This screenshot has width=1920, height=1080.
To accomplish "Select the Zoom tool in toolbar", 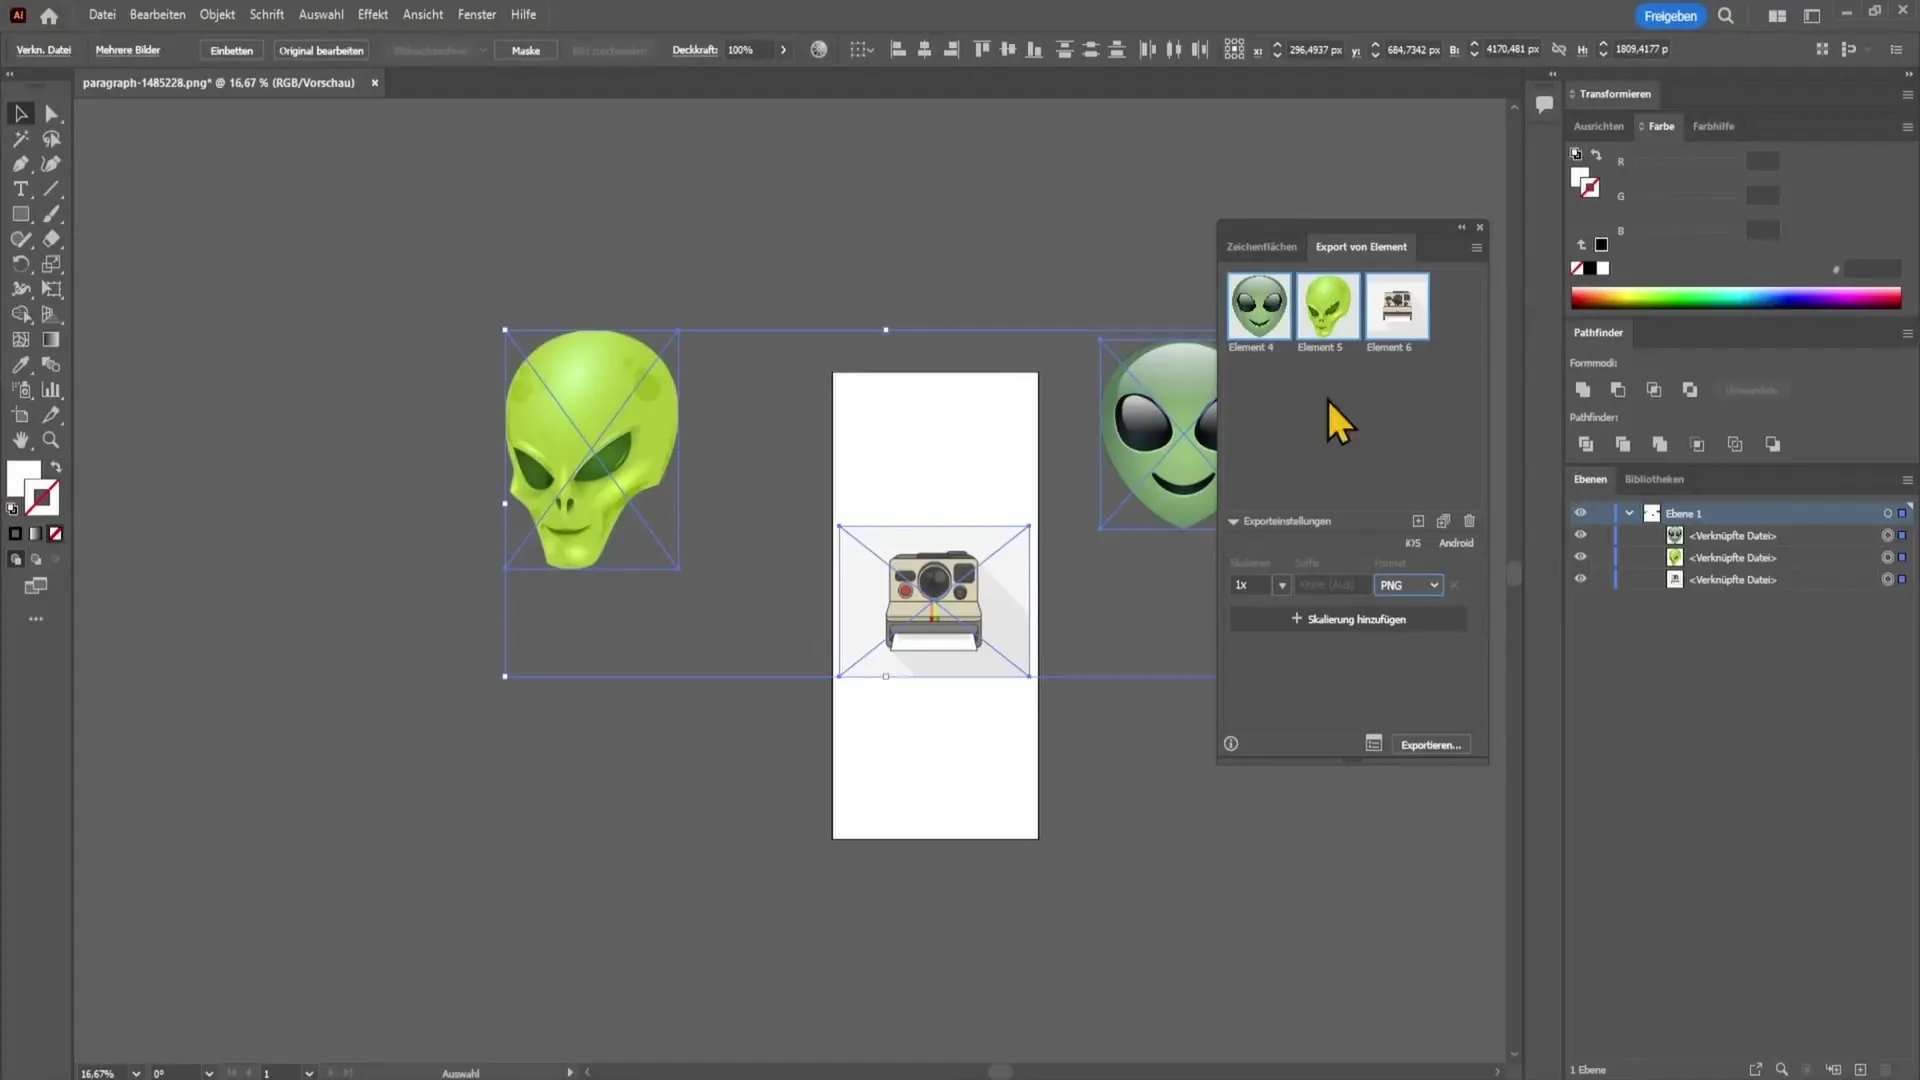I will pyautogui.click(x=52, y=440).
